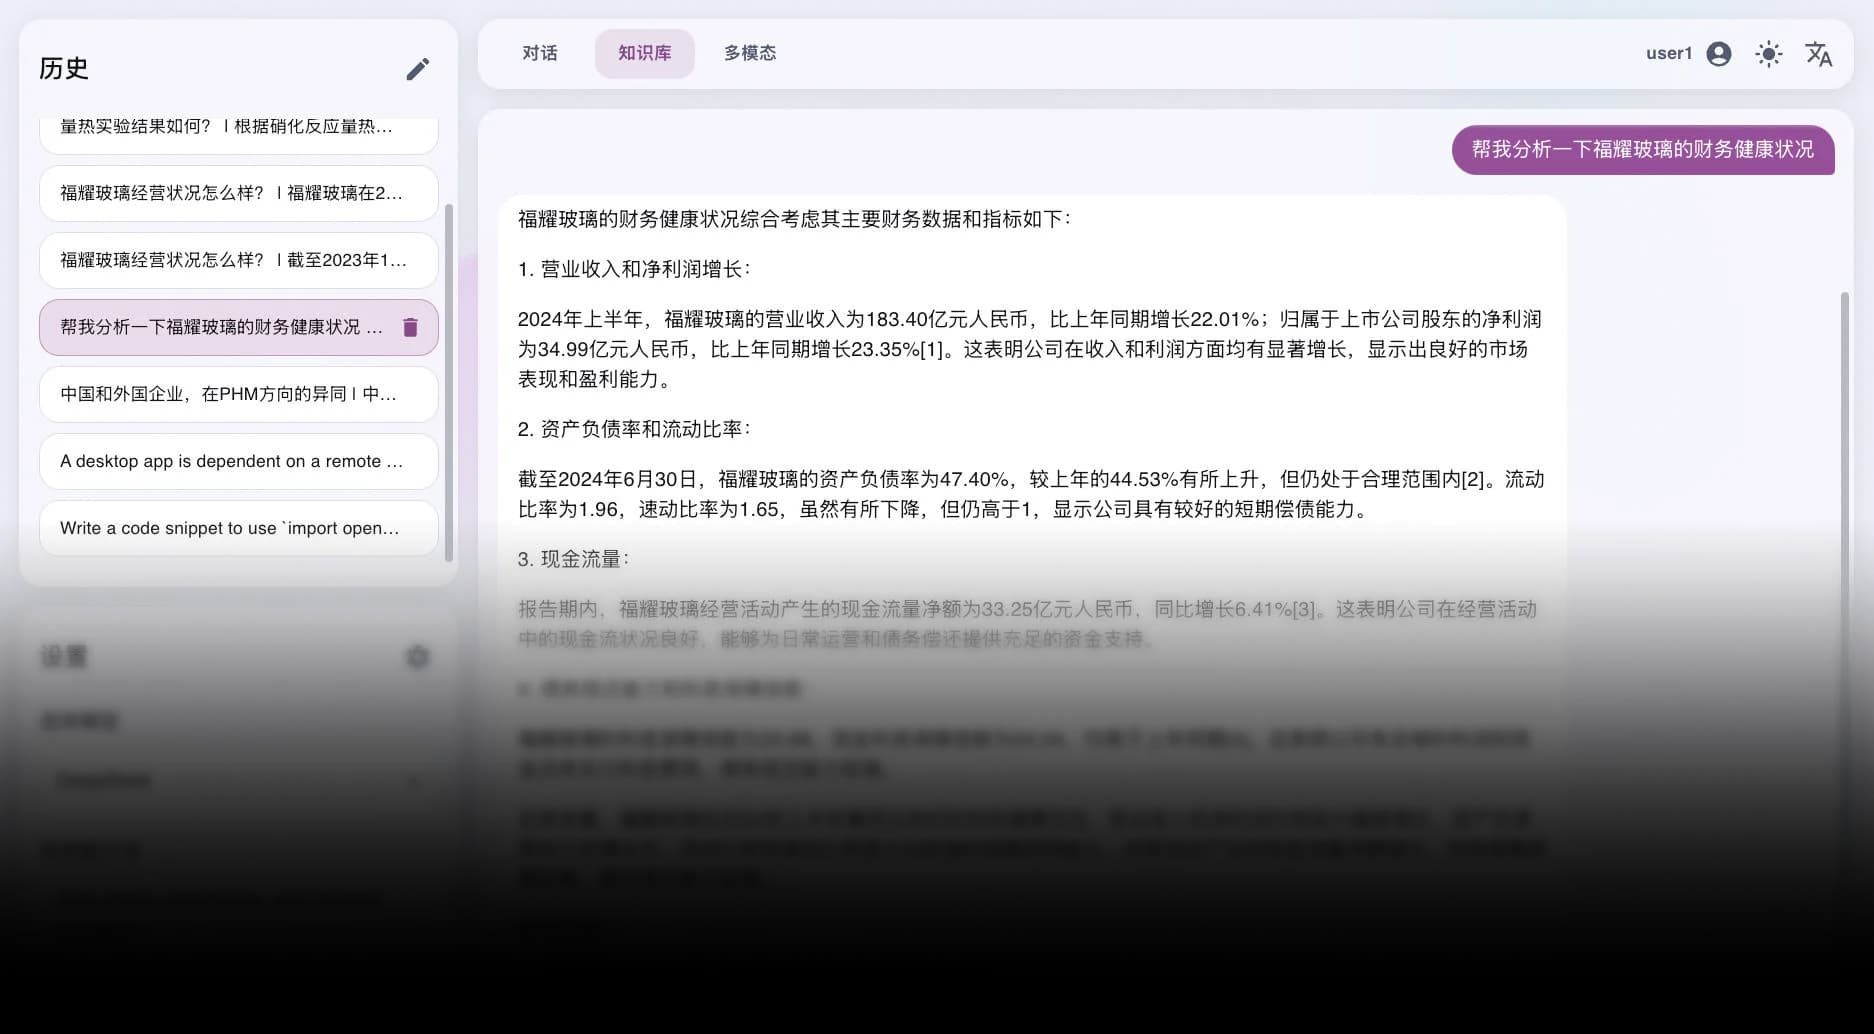This screenshot has width=1874, height=1034.
Task: Open the user1 account avatar icon
Action: pyautogui.click(x=1719, y=54)
